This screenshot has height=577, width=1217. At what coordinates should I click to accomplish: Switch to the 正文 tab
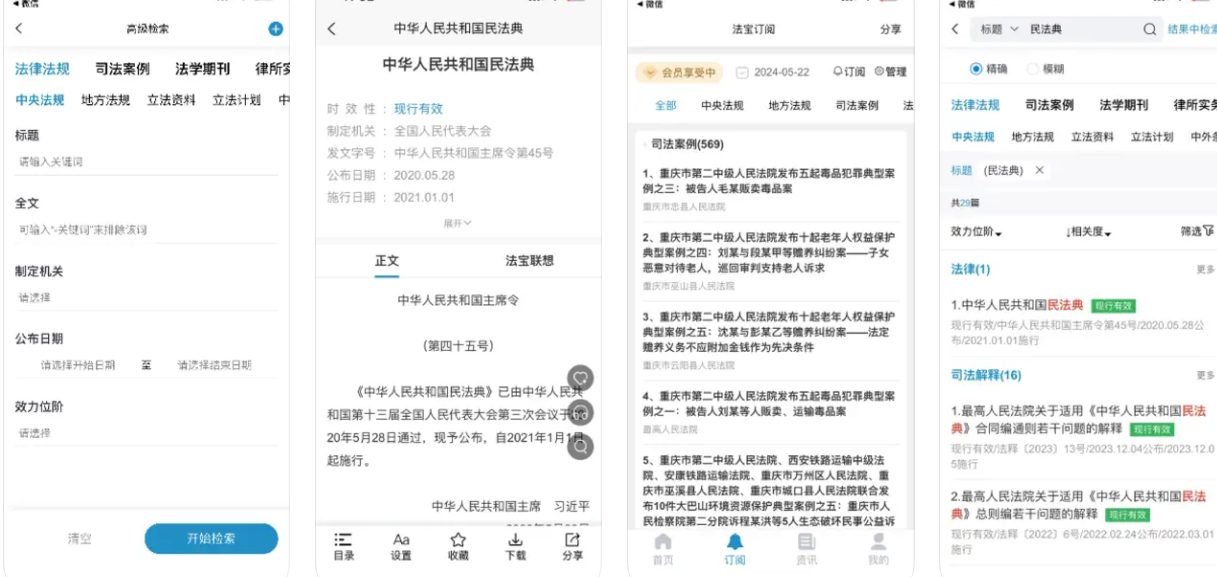tap(387, 260)
